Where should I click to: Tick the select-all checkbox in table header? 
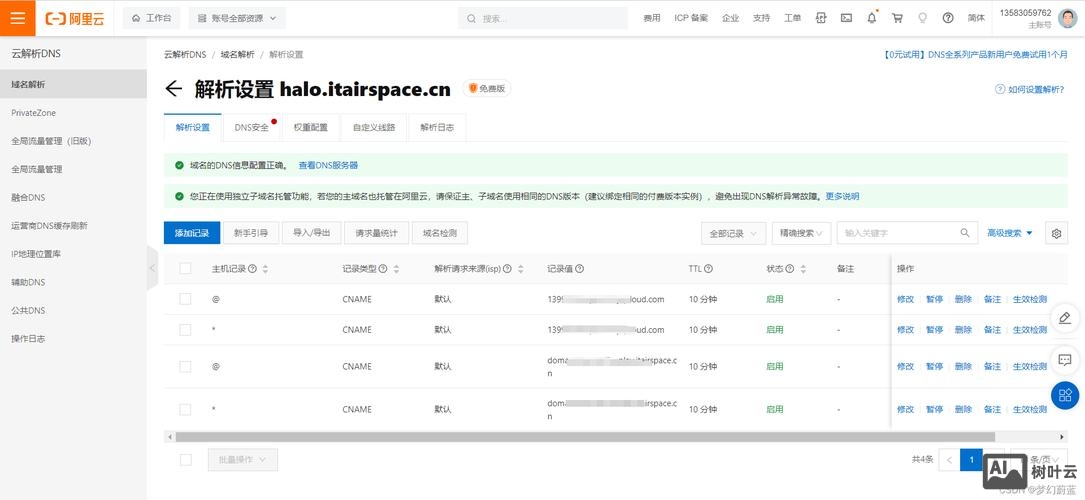[x=185, y=268]
